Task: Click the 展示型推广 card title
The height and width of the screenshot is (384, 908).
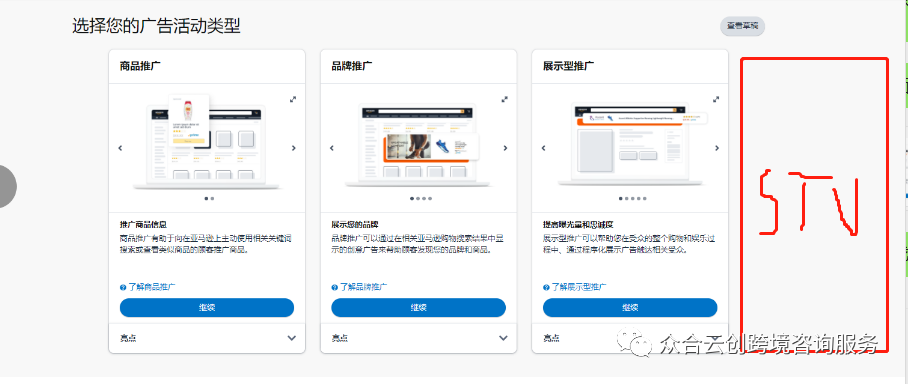Action: tap(568, 65)
